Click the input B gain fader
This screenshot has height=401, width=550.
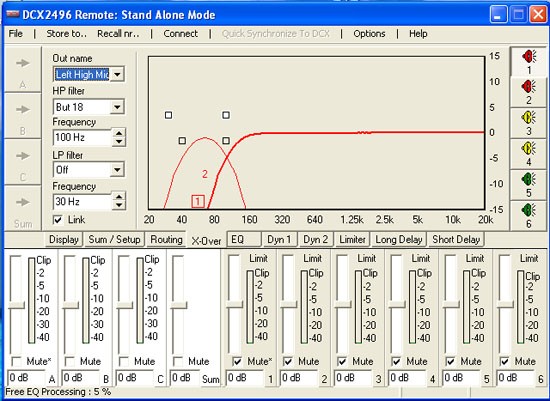coord(71,305)
